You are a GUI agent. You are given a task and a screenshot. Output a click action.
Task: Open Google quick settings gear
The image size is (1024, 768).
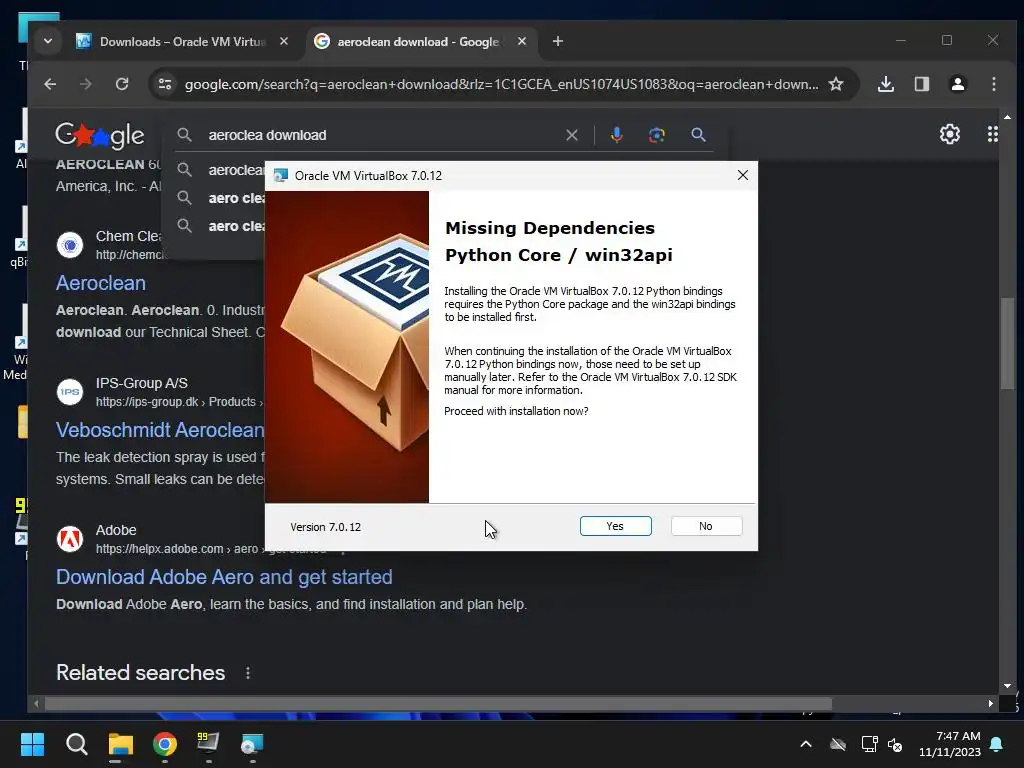pyautogui.click(x=950, y=134)
